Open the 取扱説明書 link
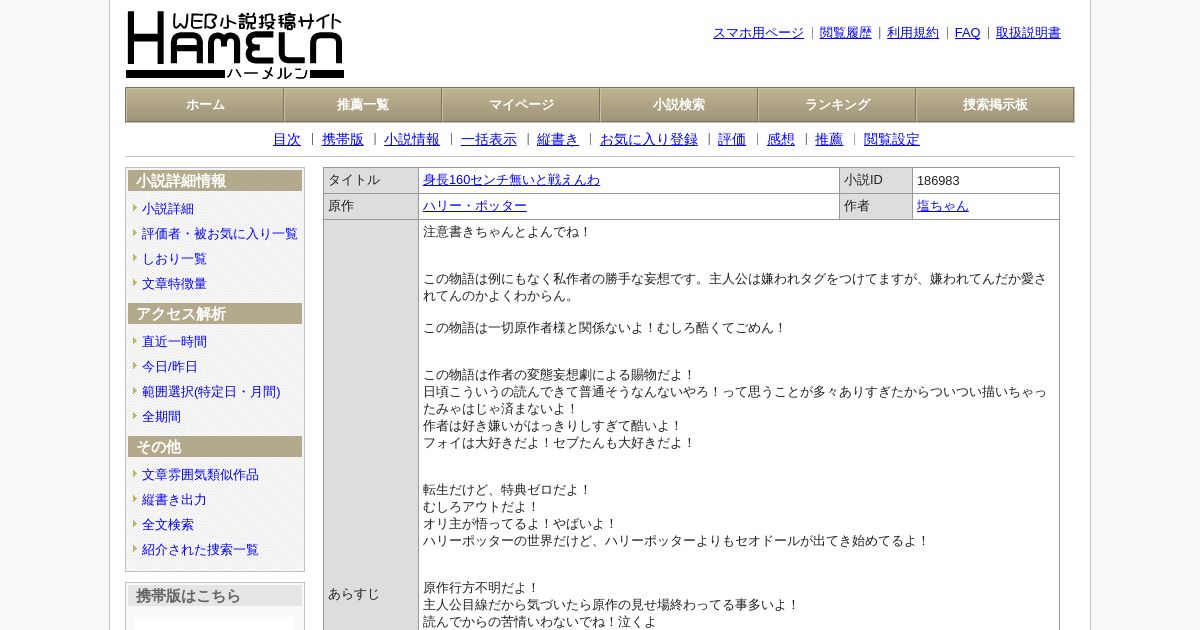1200x630 pixels. [1028, 33]
